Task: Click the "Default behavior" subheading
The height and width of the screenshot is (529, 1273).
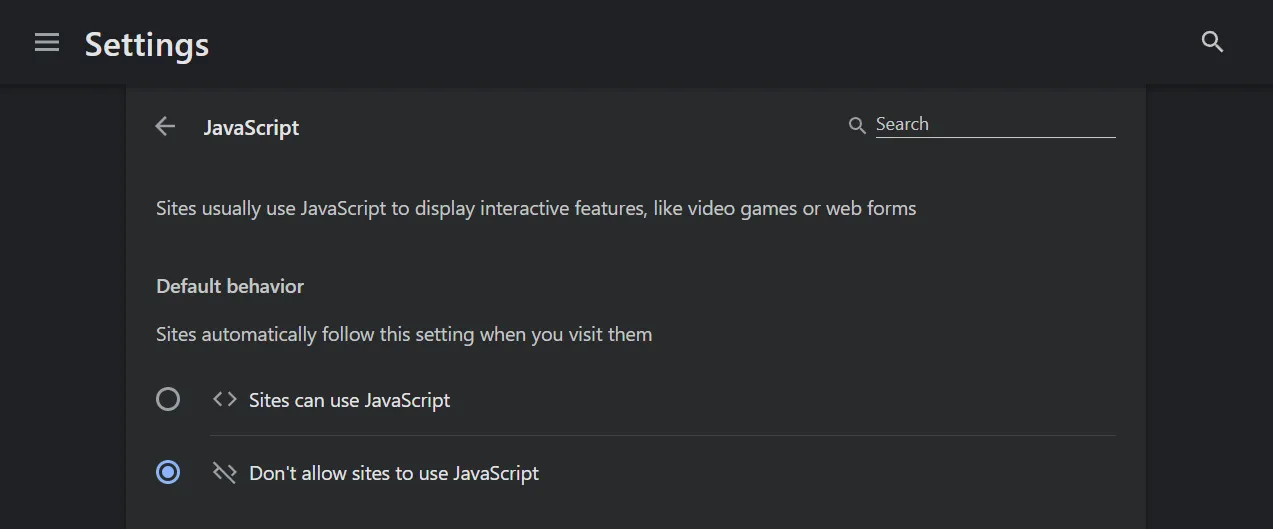Action: [x=230, y=286]
